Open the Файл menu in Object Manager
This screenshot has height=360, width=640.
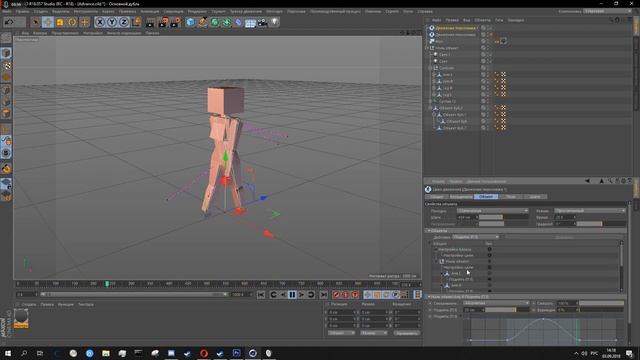click(436, 20)
